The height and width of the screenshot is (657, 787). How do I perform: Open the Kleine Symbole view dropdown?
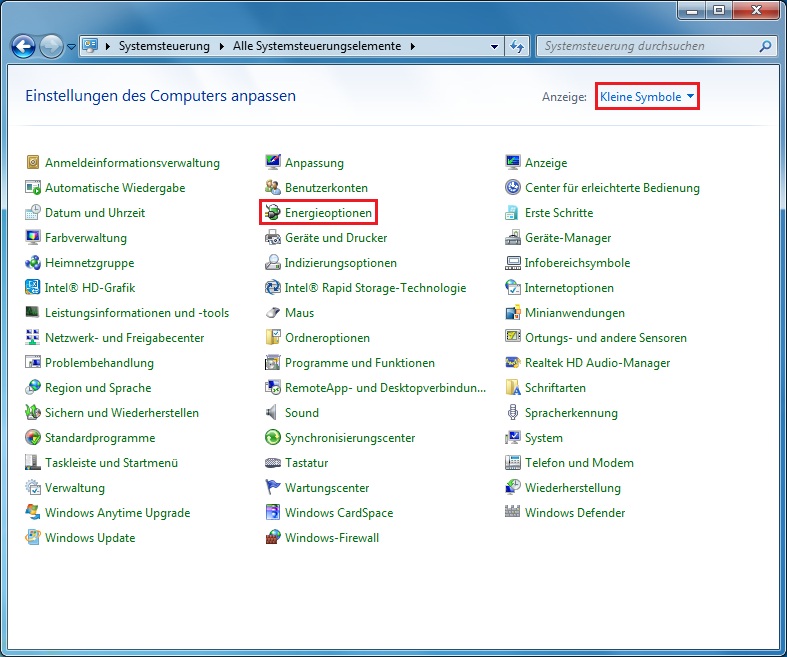click(x=647, y=96)
